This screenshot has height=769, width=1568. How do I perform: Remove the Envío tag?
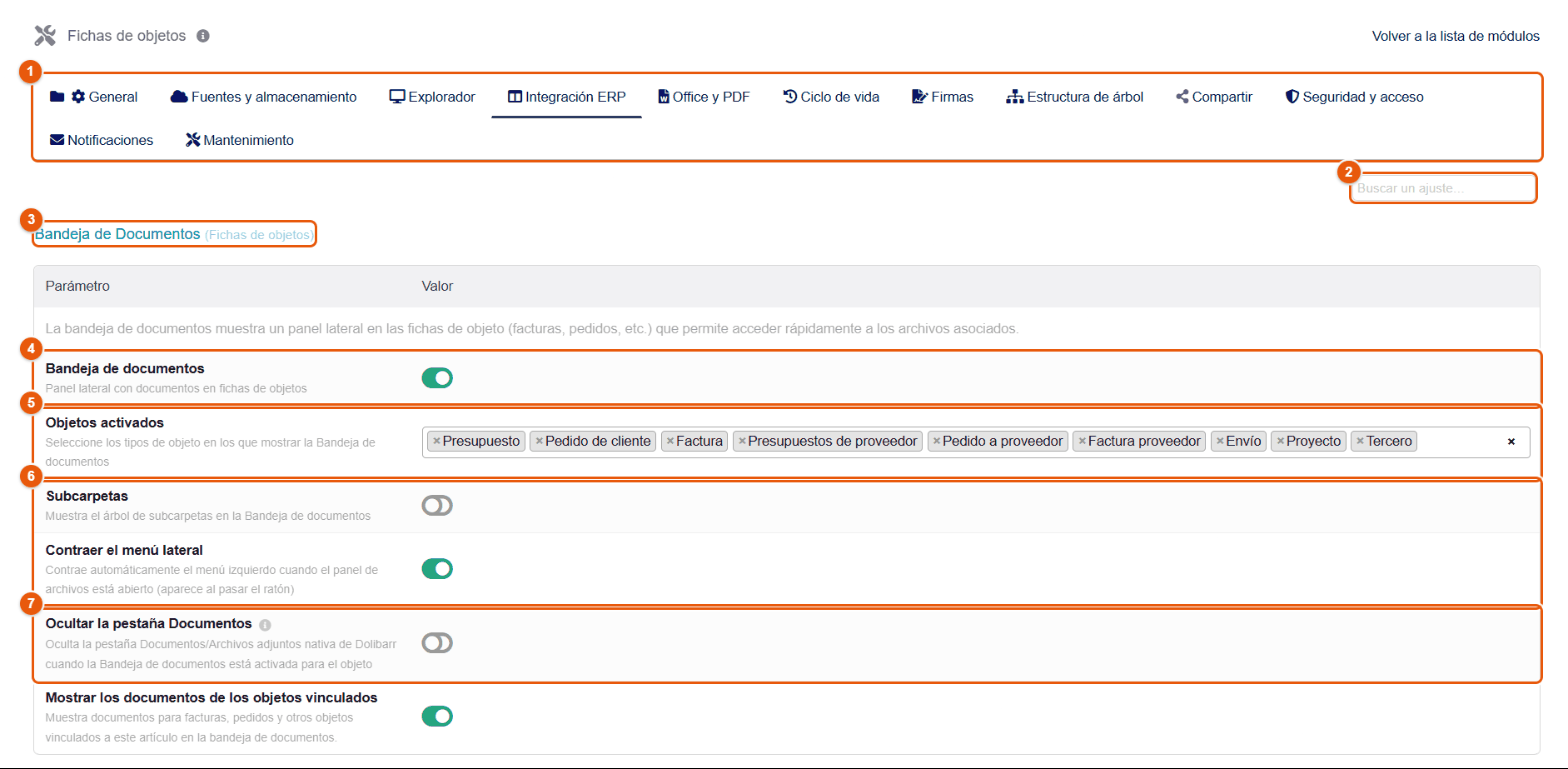1220,441
